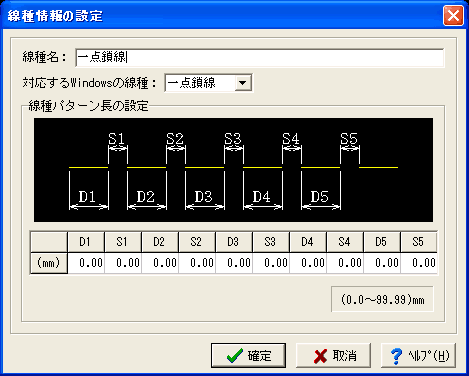Click the 線種名： label
Viewport: 469px width, 376px height.
[45, 57]
